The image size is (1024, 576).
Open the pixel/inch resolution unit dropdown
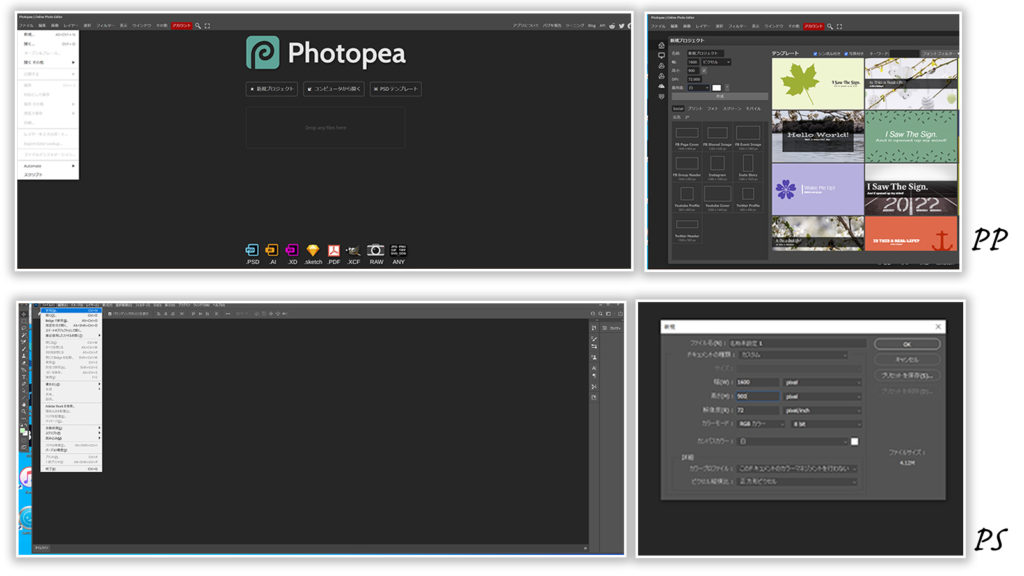click(822, 410)
